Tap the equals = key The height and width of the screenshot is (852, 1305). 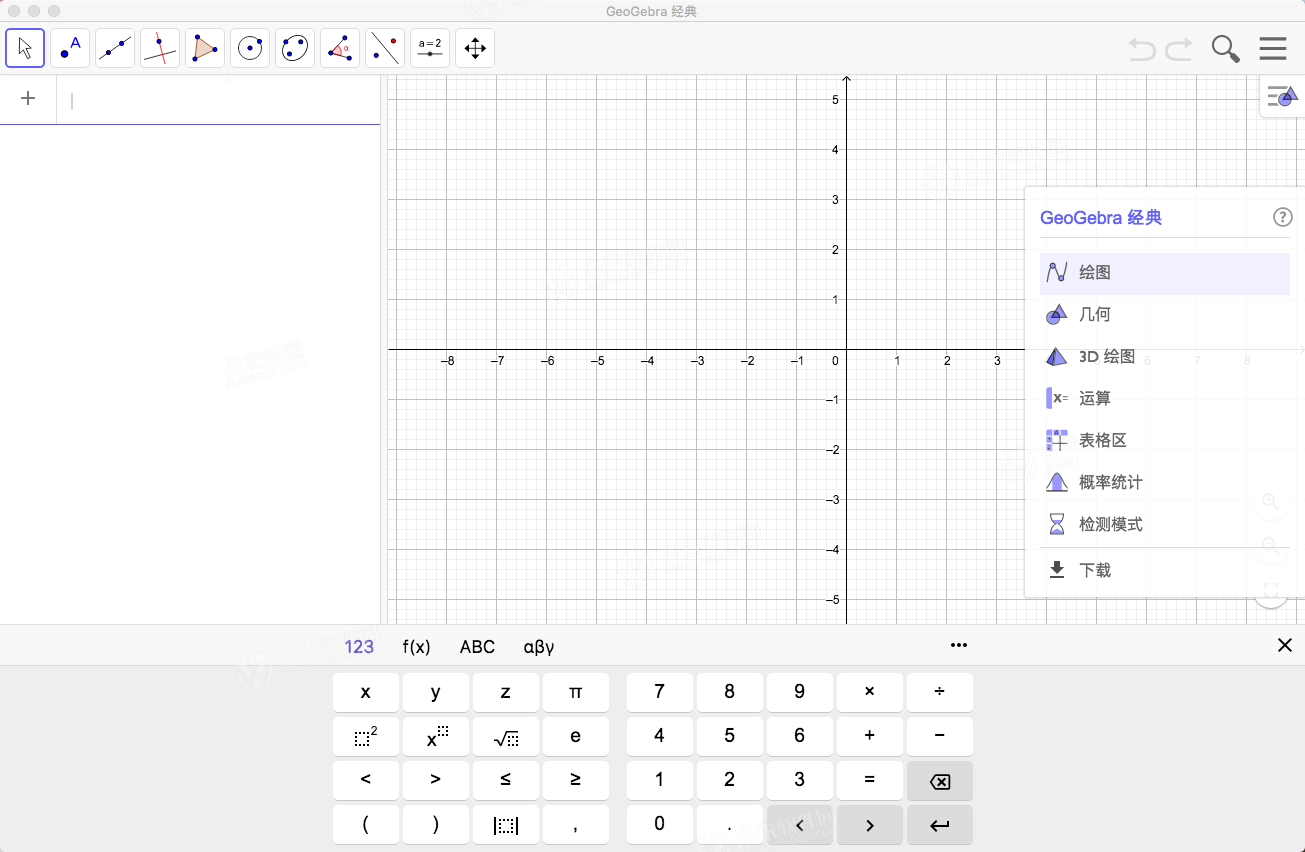[870, 780]
